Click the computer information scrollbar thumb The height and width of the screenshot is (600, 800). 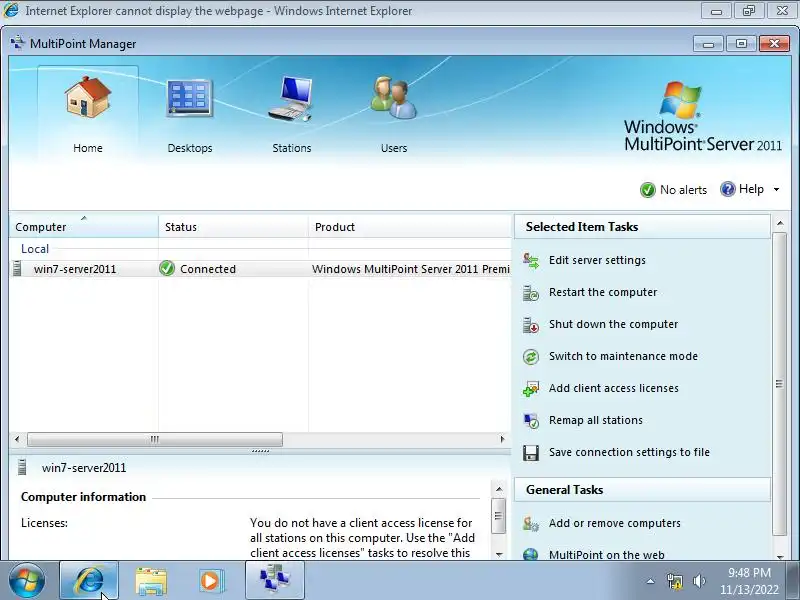[499, 516]
